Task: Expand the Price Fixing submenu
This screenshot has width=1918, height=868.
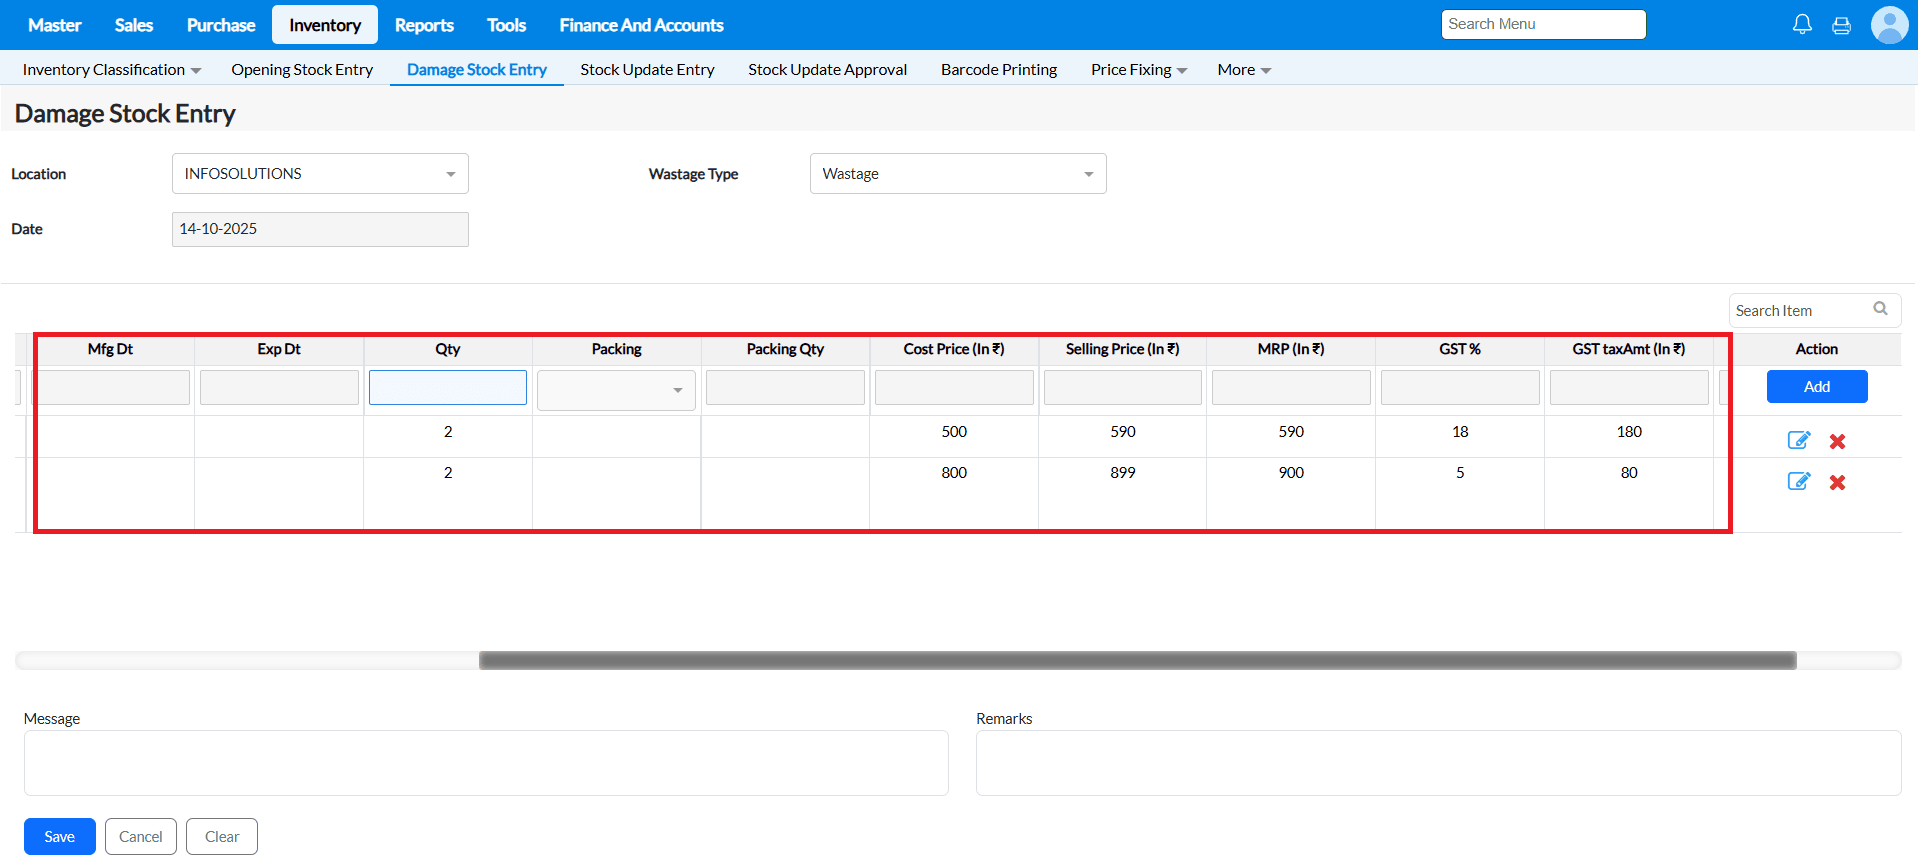Action: click(x=1138, y=70)
